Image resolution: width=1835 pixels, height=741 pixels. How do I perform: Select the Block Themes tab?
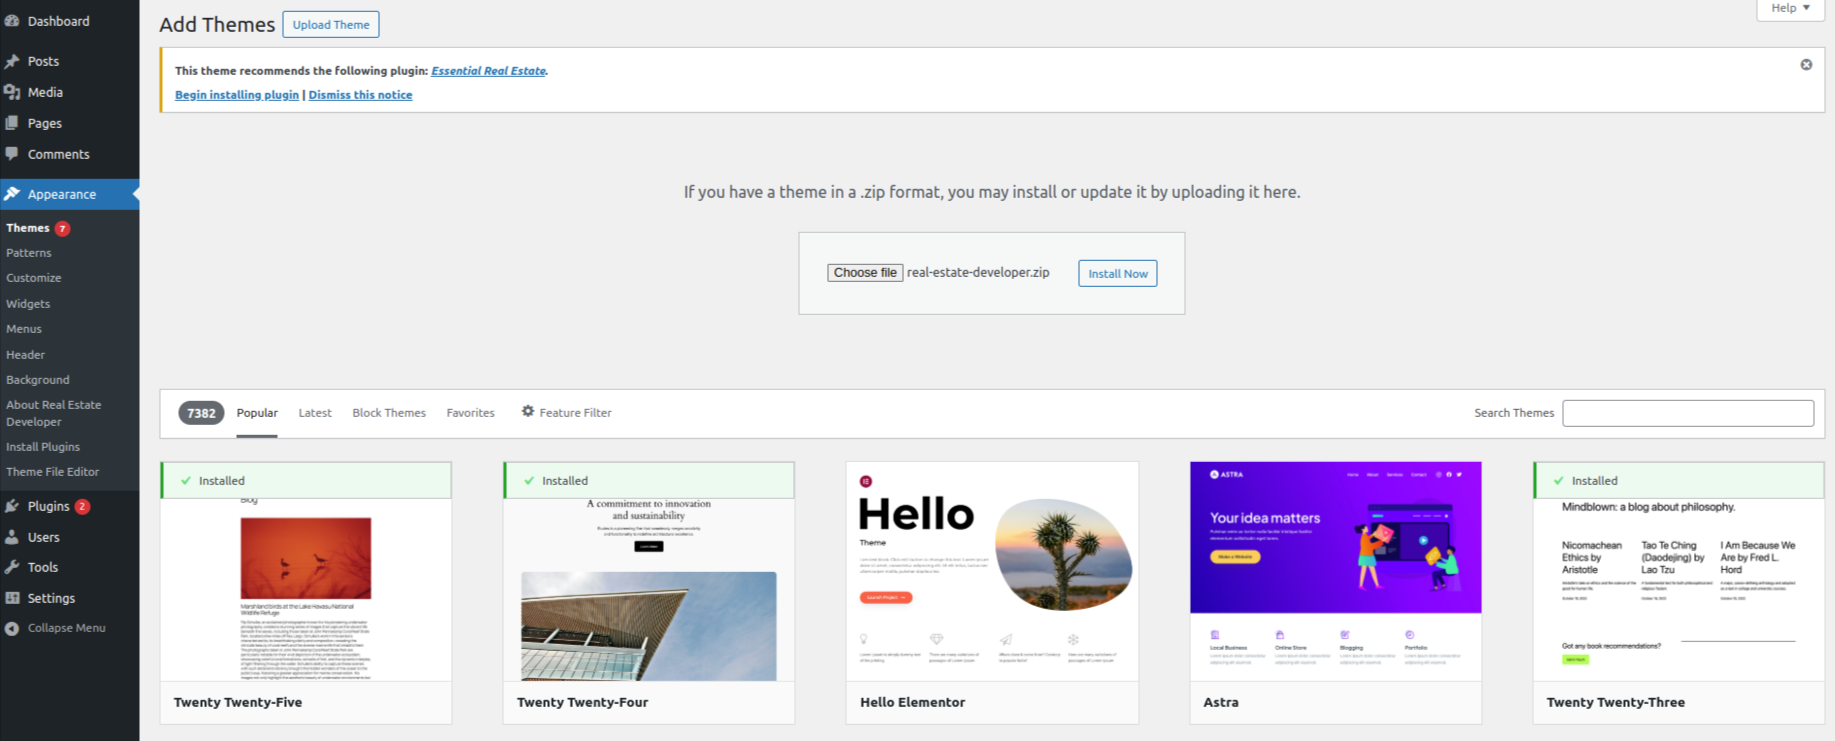point(389,413)
